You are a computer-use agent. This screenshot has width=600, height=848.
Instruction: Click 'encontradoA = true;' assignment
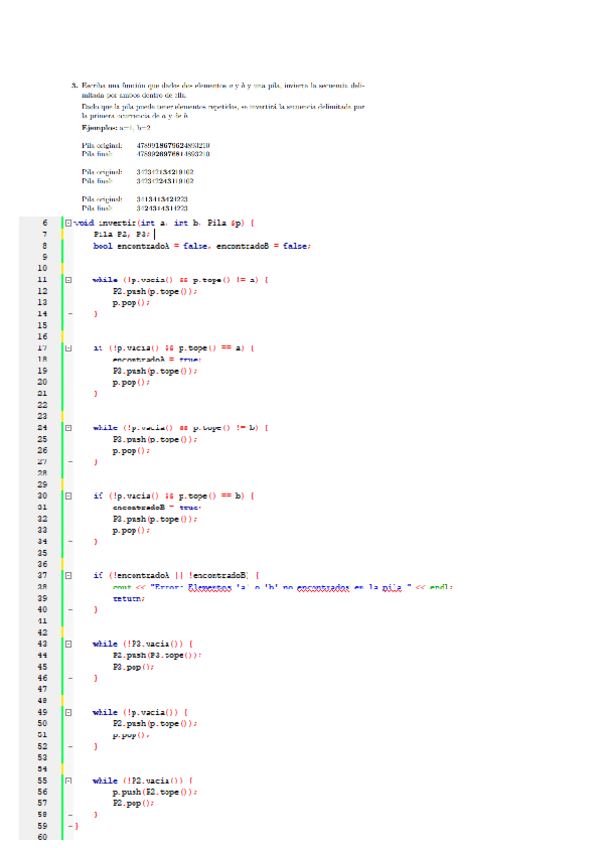point(156,359)
